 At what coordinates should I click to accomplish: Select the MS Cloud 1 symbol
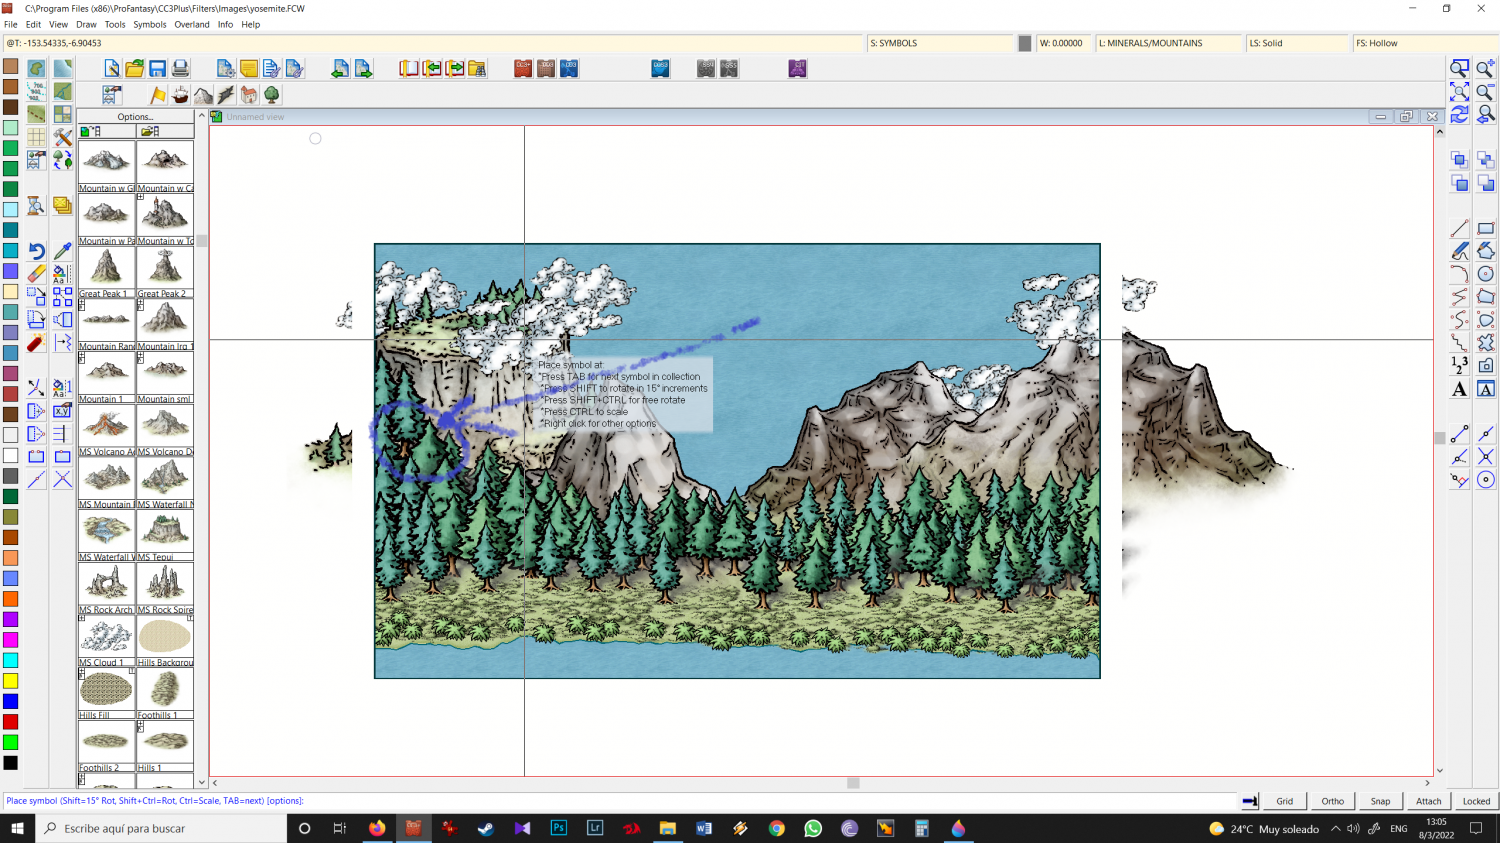(x=106, y=641)
